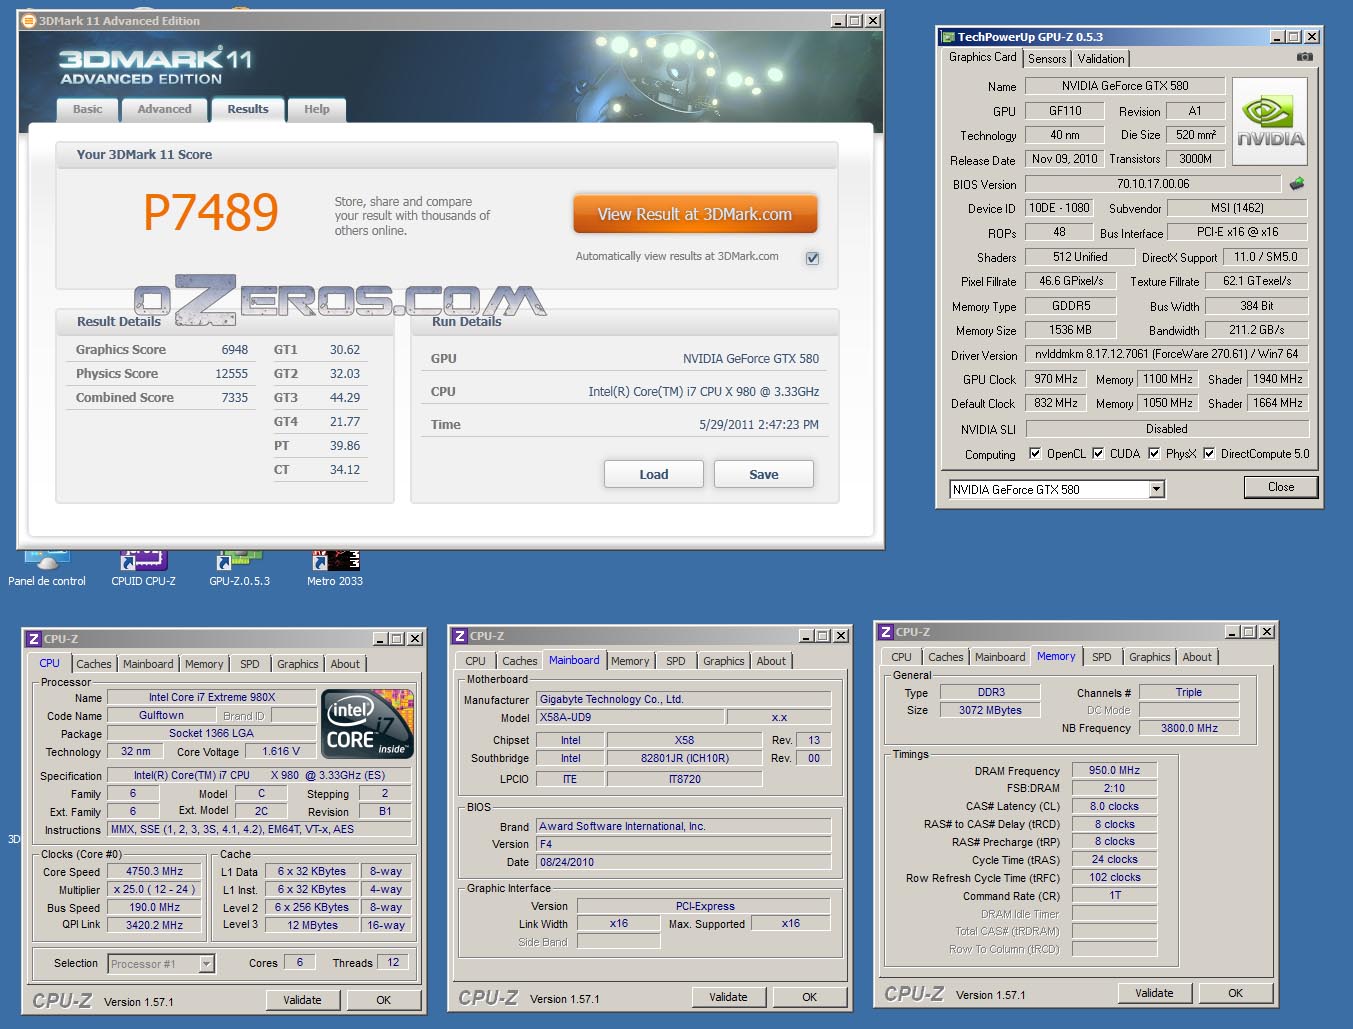Click the Graphics Score 6948 value
The height and width of the screenshot is (1029, 1353).
point(235,350)
